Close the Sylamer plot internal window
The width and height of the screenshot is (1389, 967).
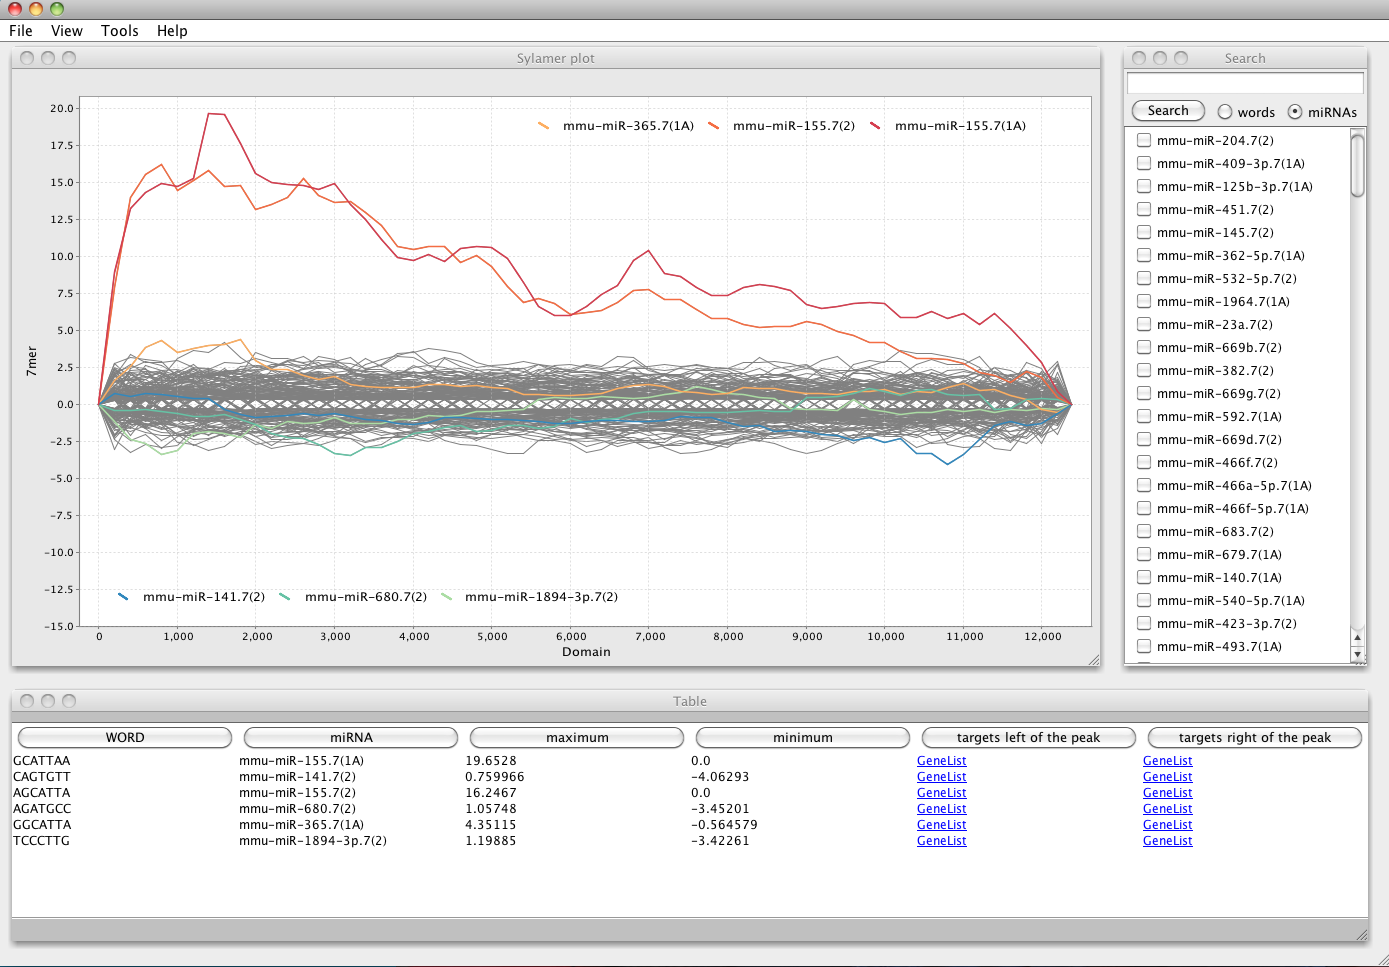tap(27, 58)
